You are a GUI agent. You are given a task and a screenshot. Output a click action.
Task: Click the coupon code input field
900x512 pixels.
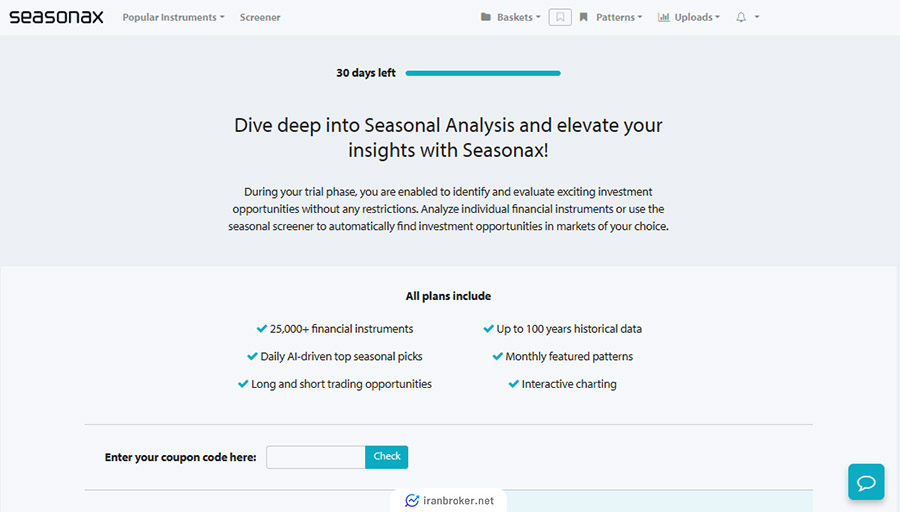316,457
